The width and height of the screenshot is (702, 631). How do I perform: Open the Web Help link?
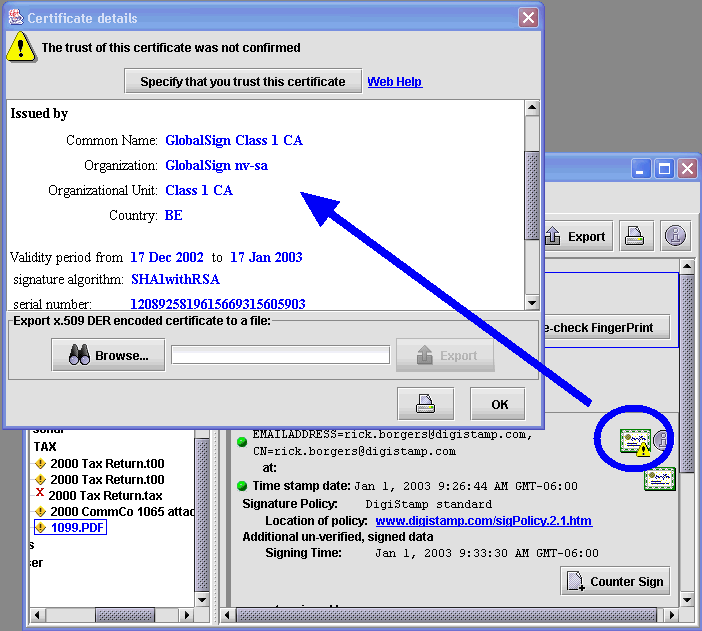(394, 82)
